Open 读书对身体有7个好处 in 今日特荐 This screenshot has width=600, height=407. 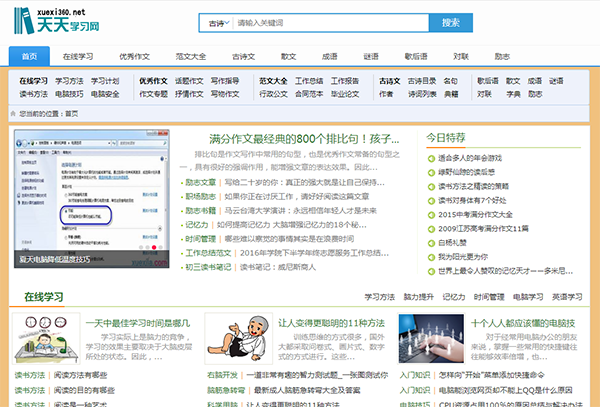[472, 201]
